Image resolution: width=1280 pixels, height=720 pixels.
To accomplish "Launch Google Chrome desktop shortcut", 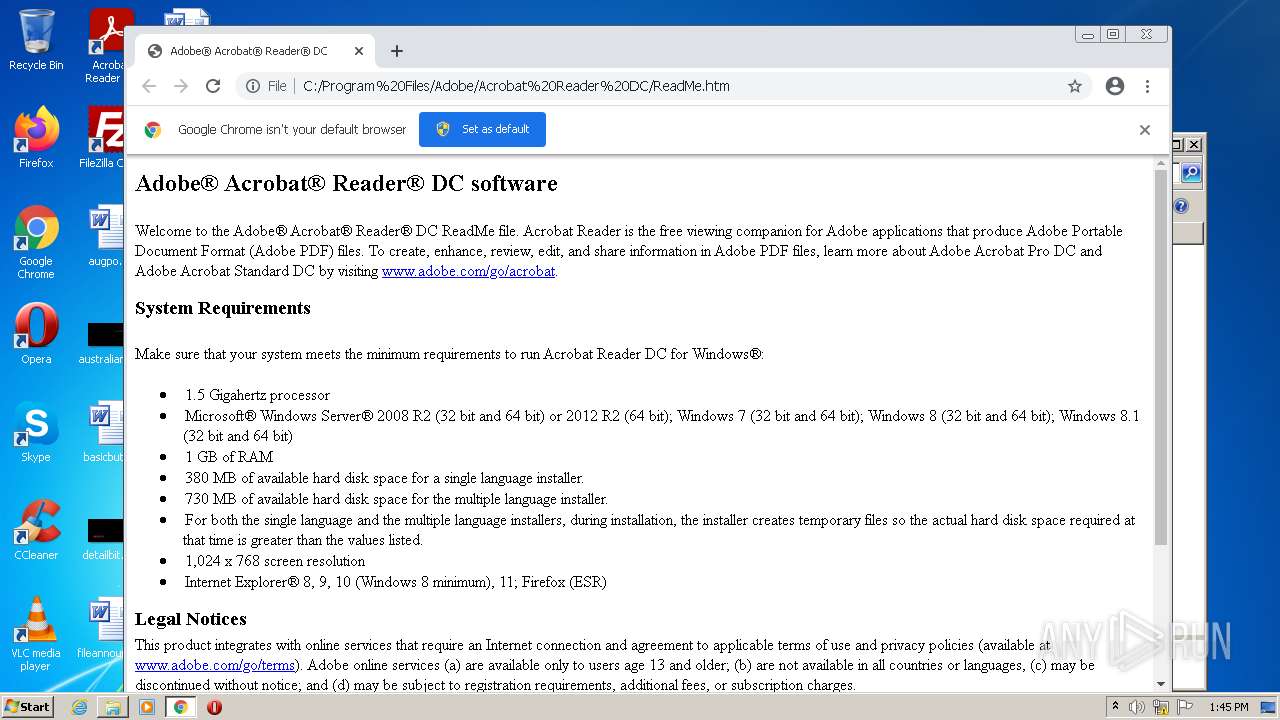I will pos(36,242).
